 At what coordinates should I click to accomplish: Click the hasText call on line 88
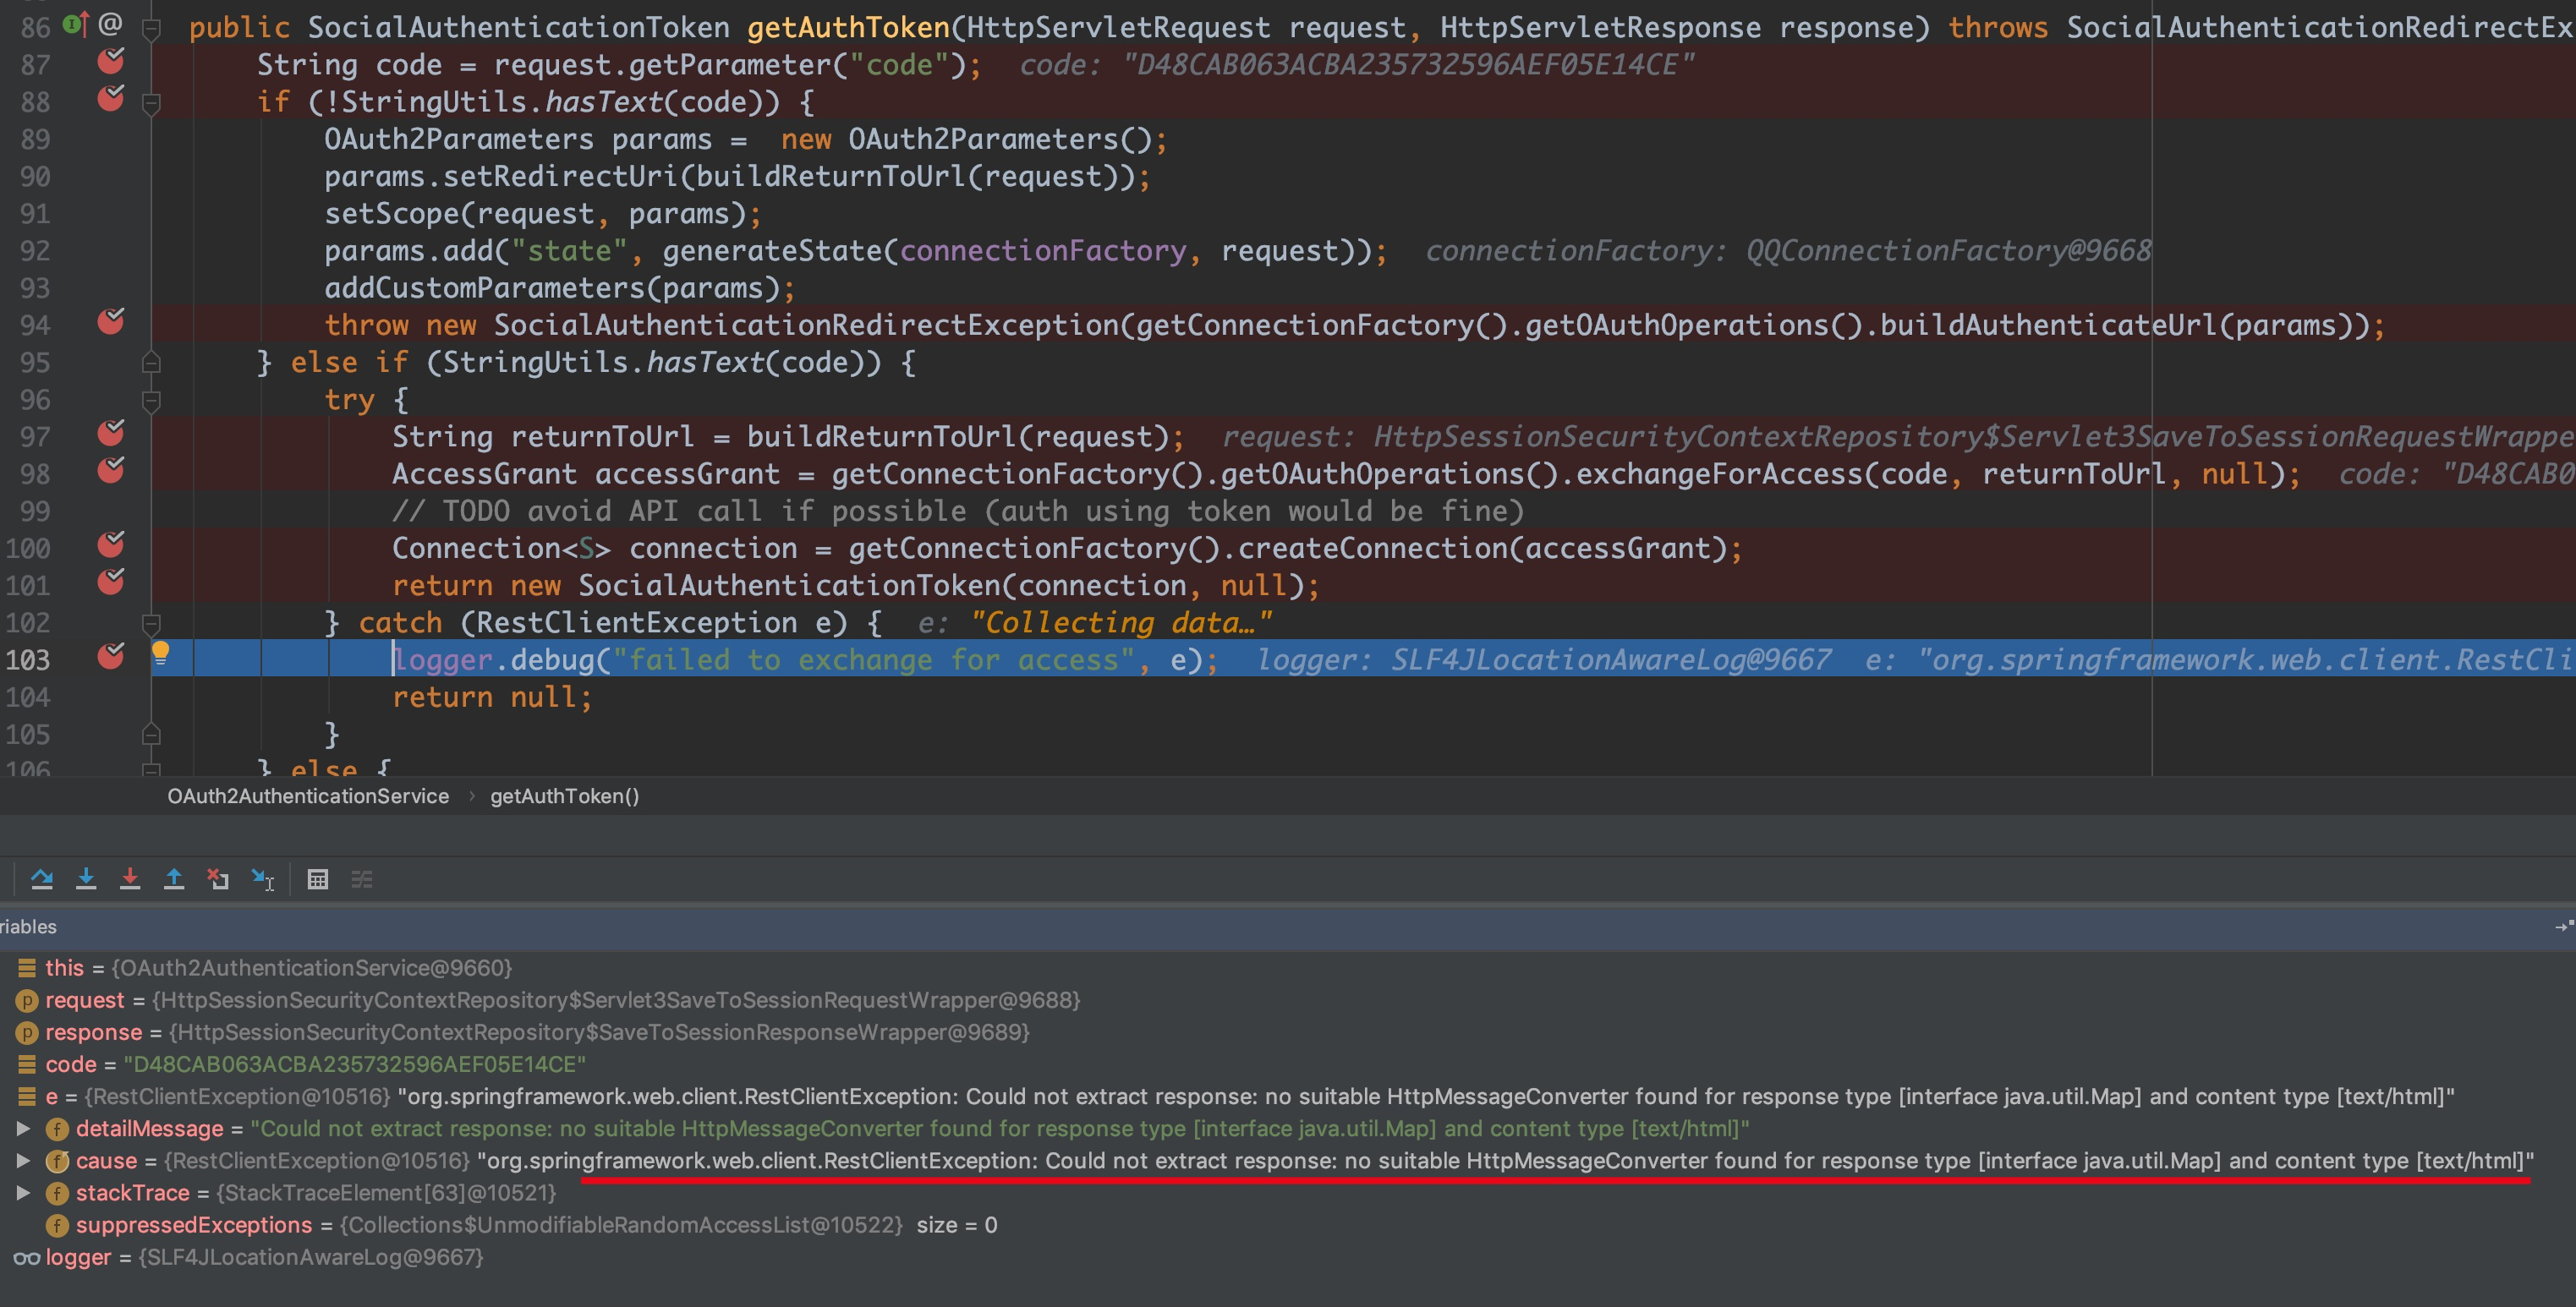coord(603,102)
